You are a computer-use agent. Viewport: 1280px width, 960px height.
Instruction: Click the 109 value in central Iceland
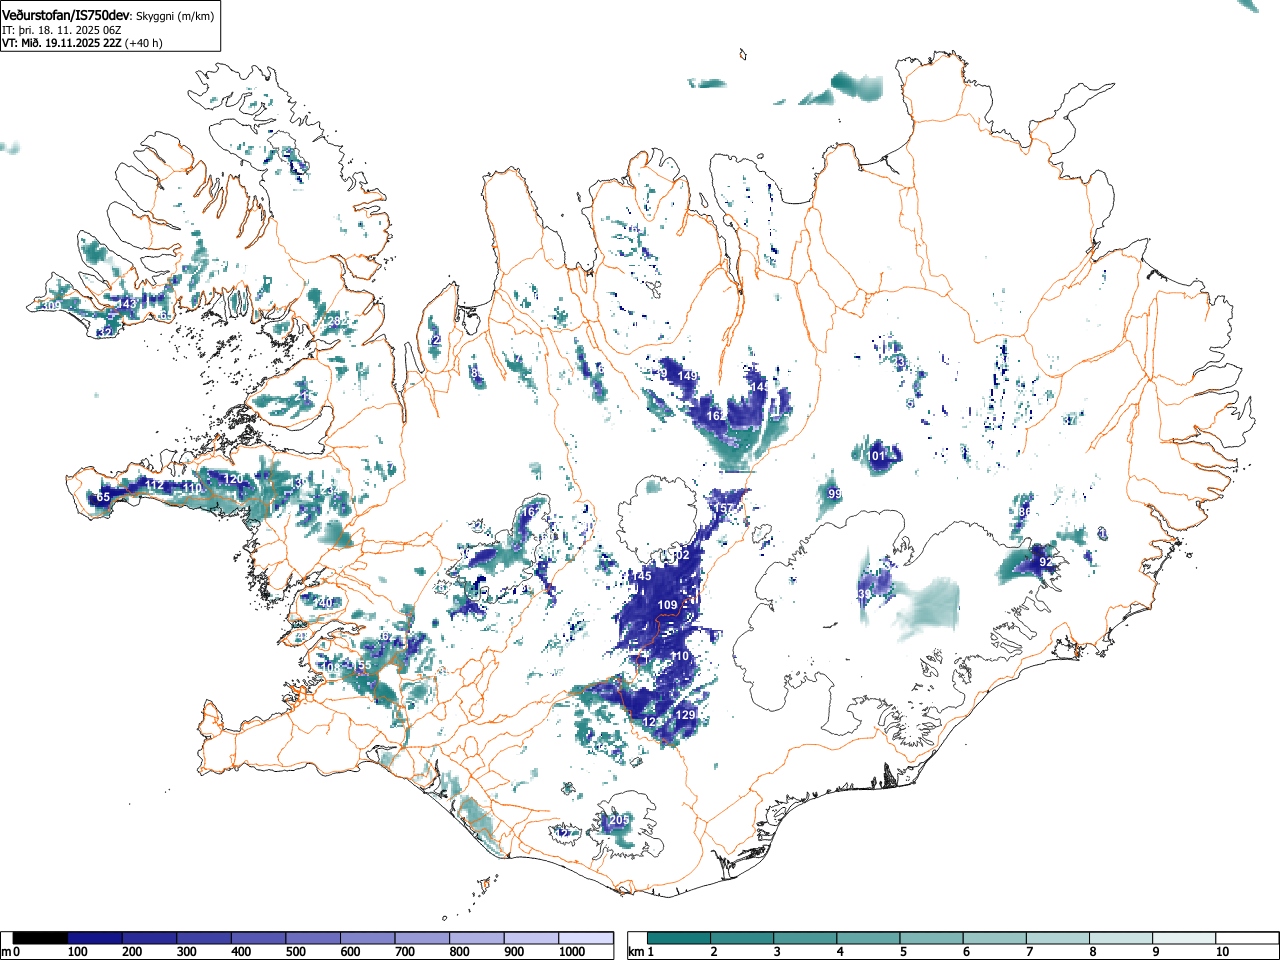click(667, 605)
